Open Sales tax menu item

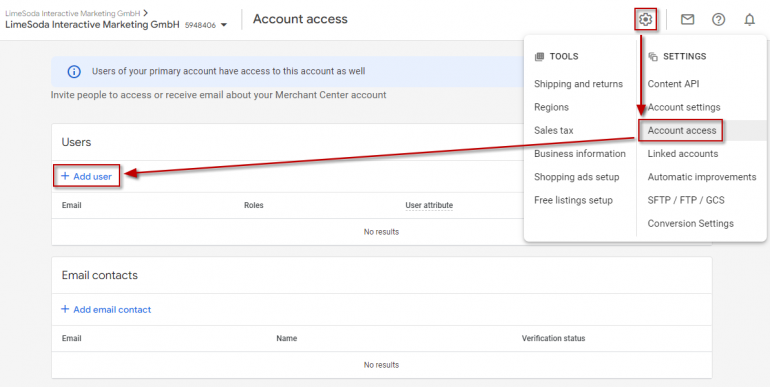click(554, 130)
